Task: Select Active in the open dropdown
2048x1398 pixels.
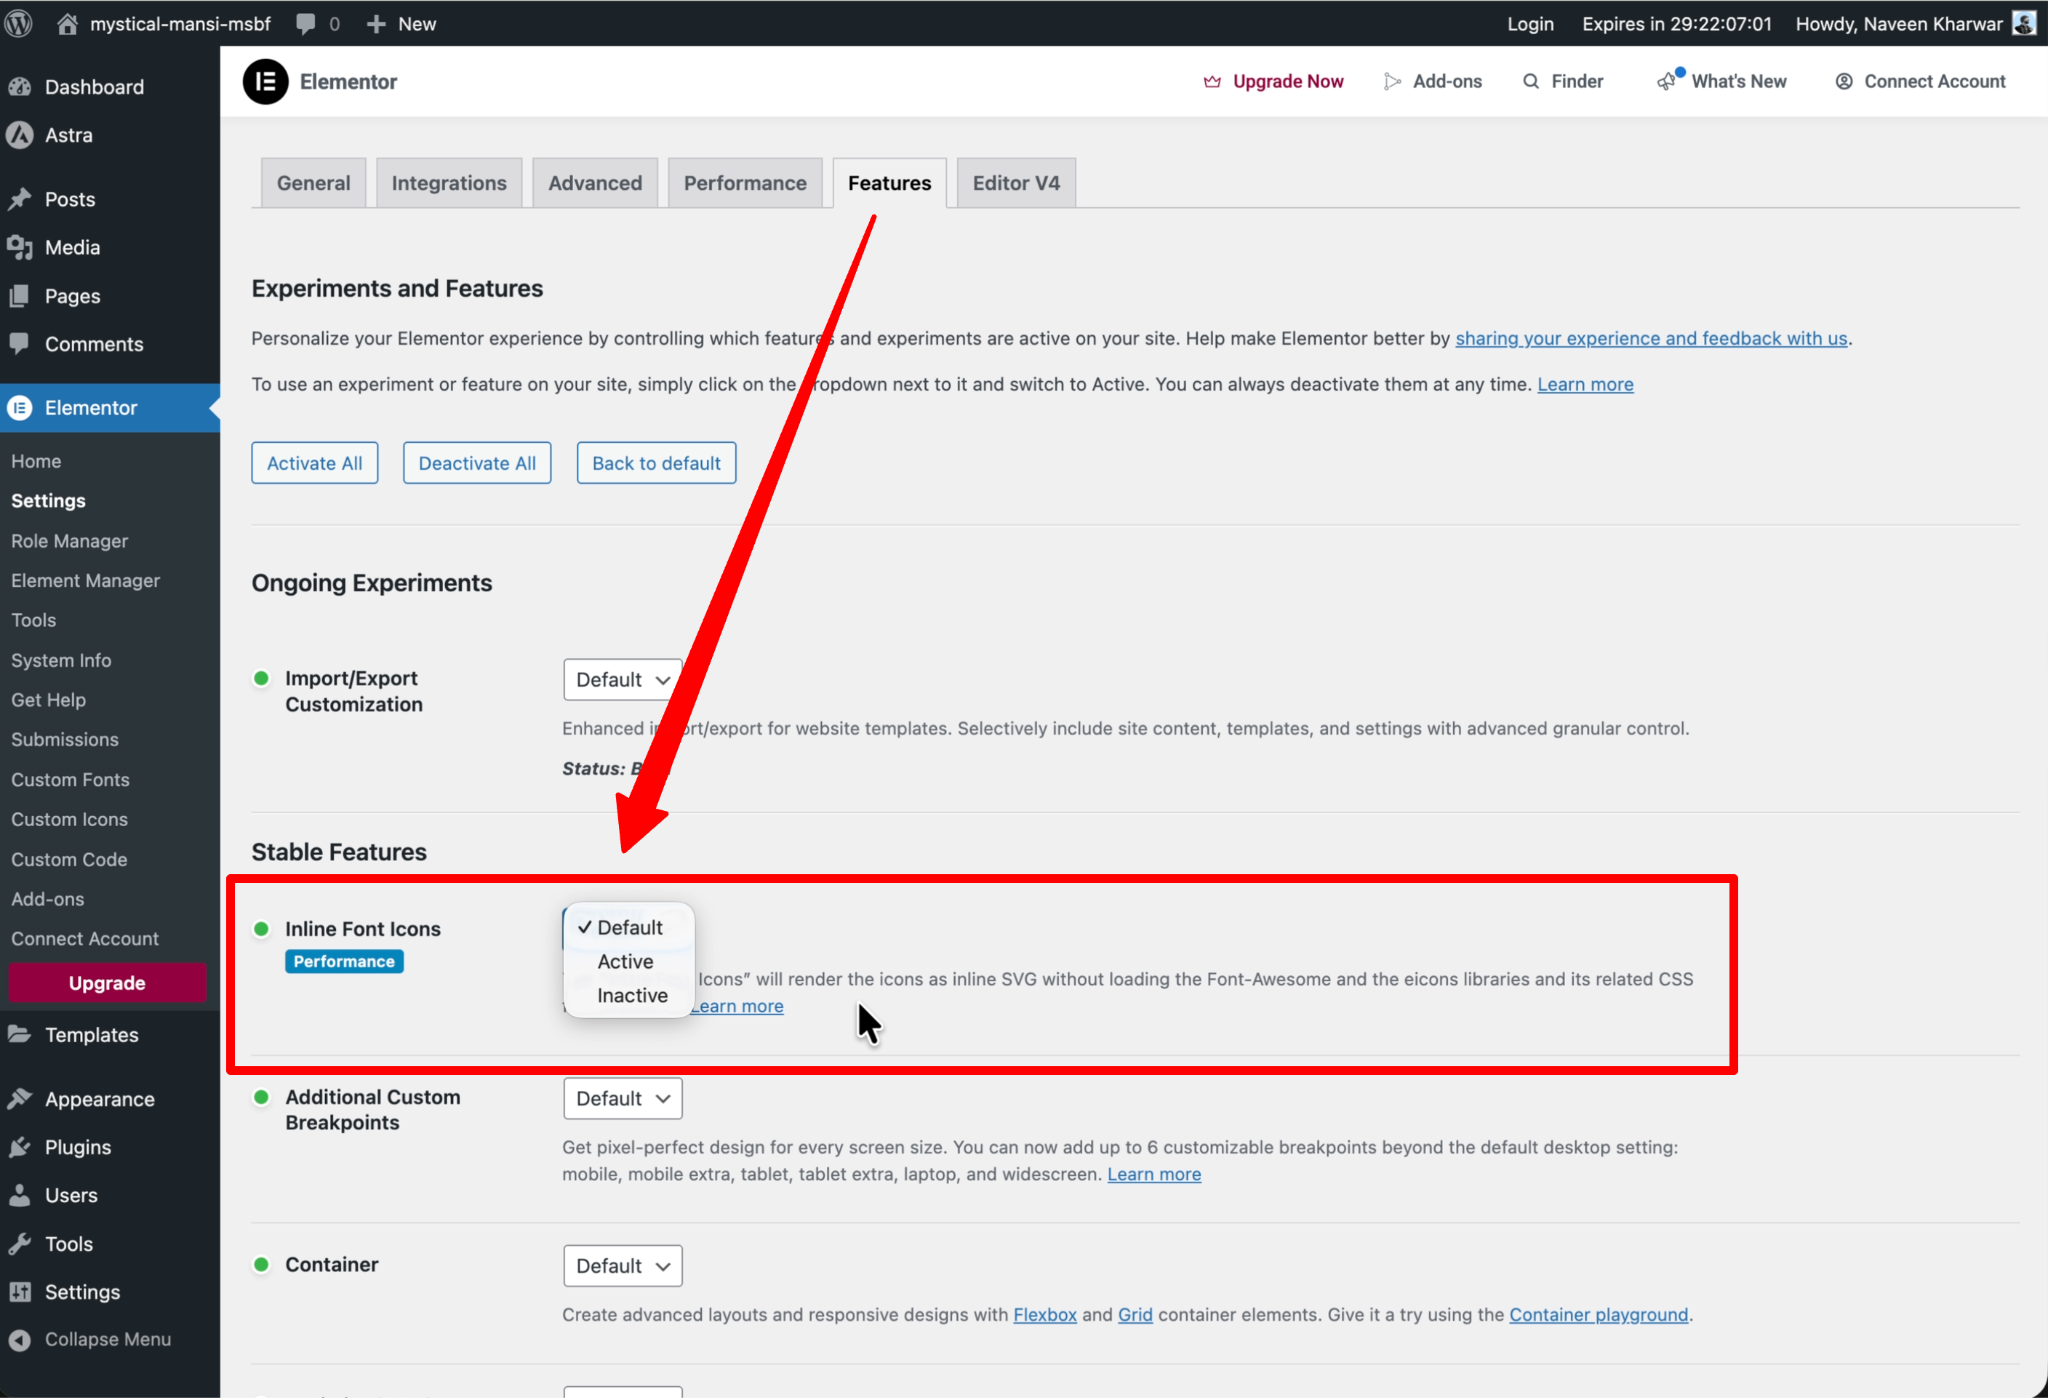Action: coord(626,961)
